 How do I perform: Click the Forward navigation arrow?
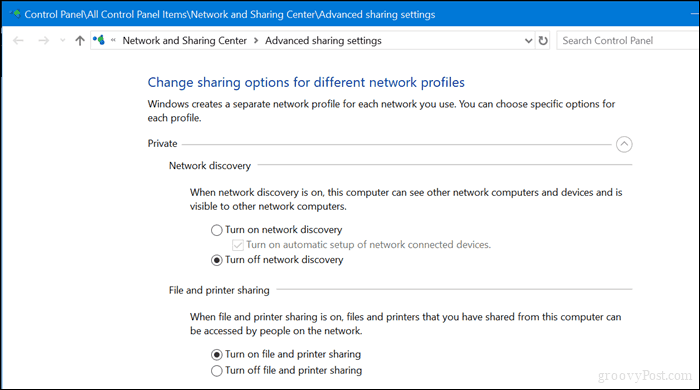[43, 41]
